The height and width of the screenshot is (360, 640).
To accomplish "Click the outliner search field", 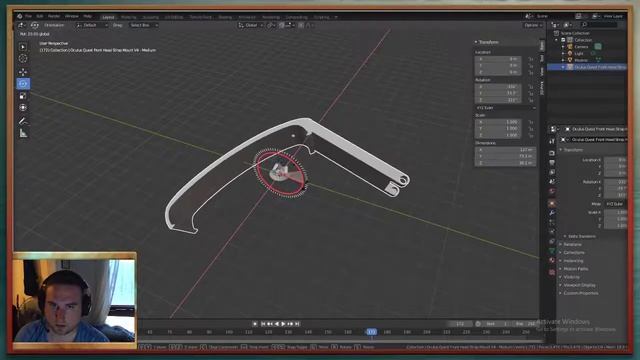I will 599,25.
